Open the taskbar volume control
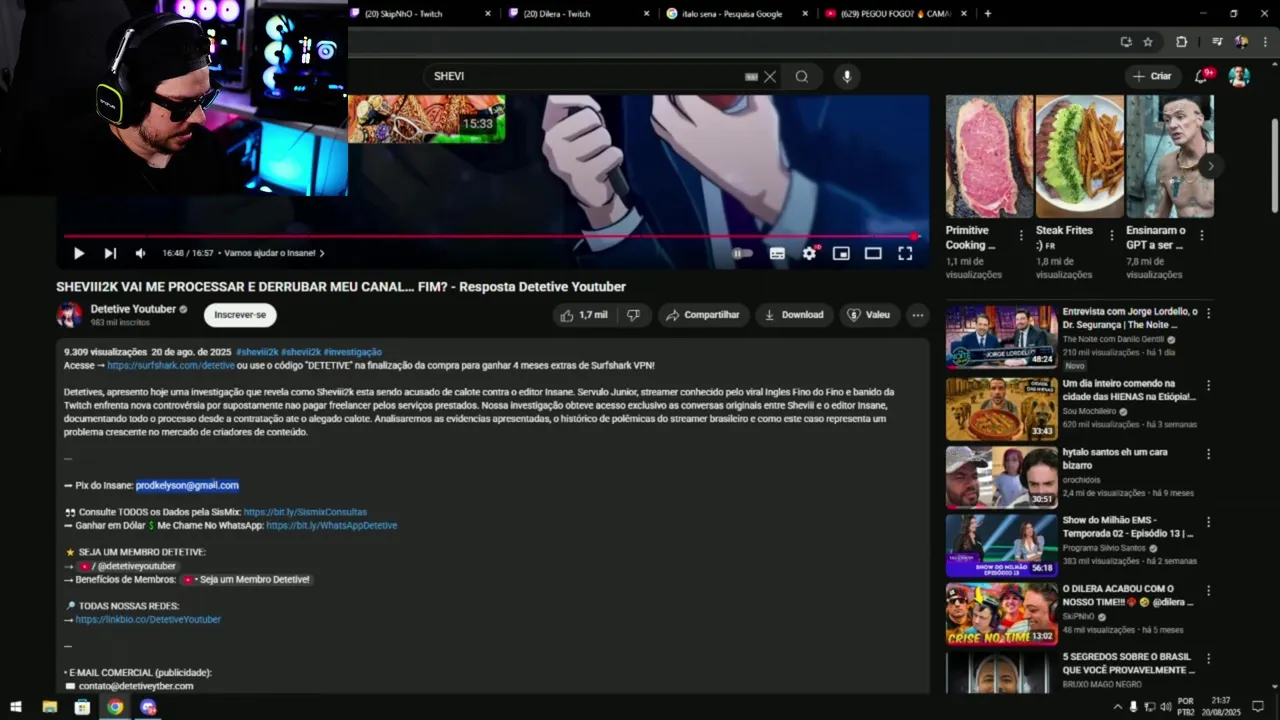 1165,707
